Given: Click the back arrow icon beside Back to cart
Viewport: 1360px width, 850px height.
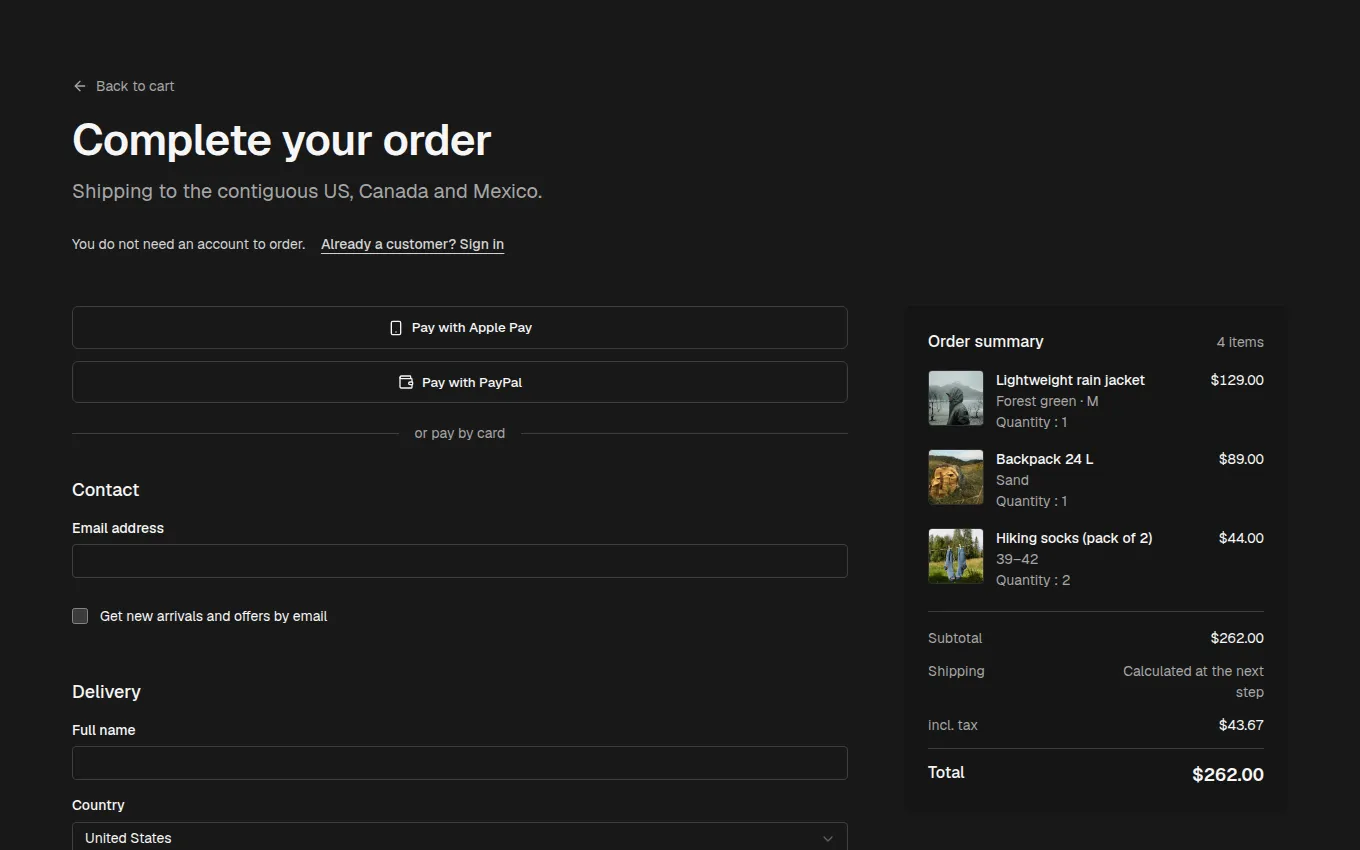Looking at the screenshot, I should [80, 86].
